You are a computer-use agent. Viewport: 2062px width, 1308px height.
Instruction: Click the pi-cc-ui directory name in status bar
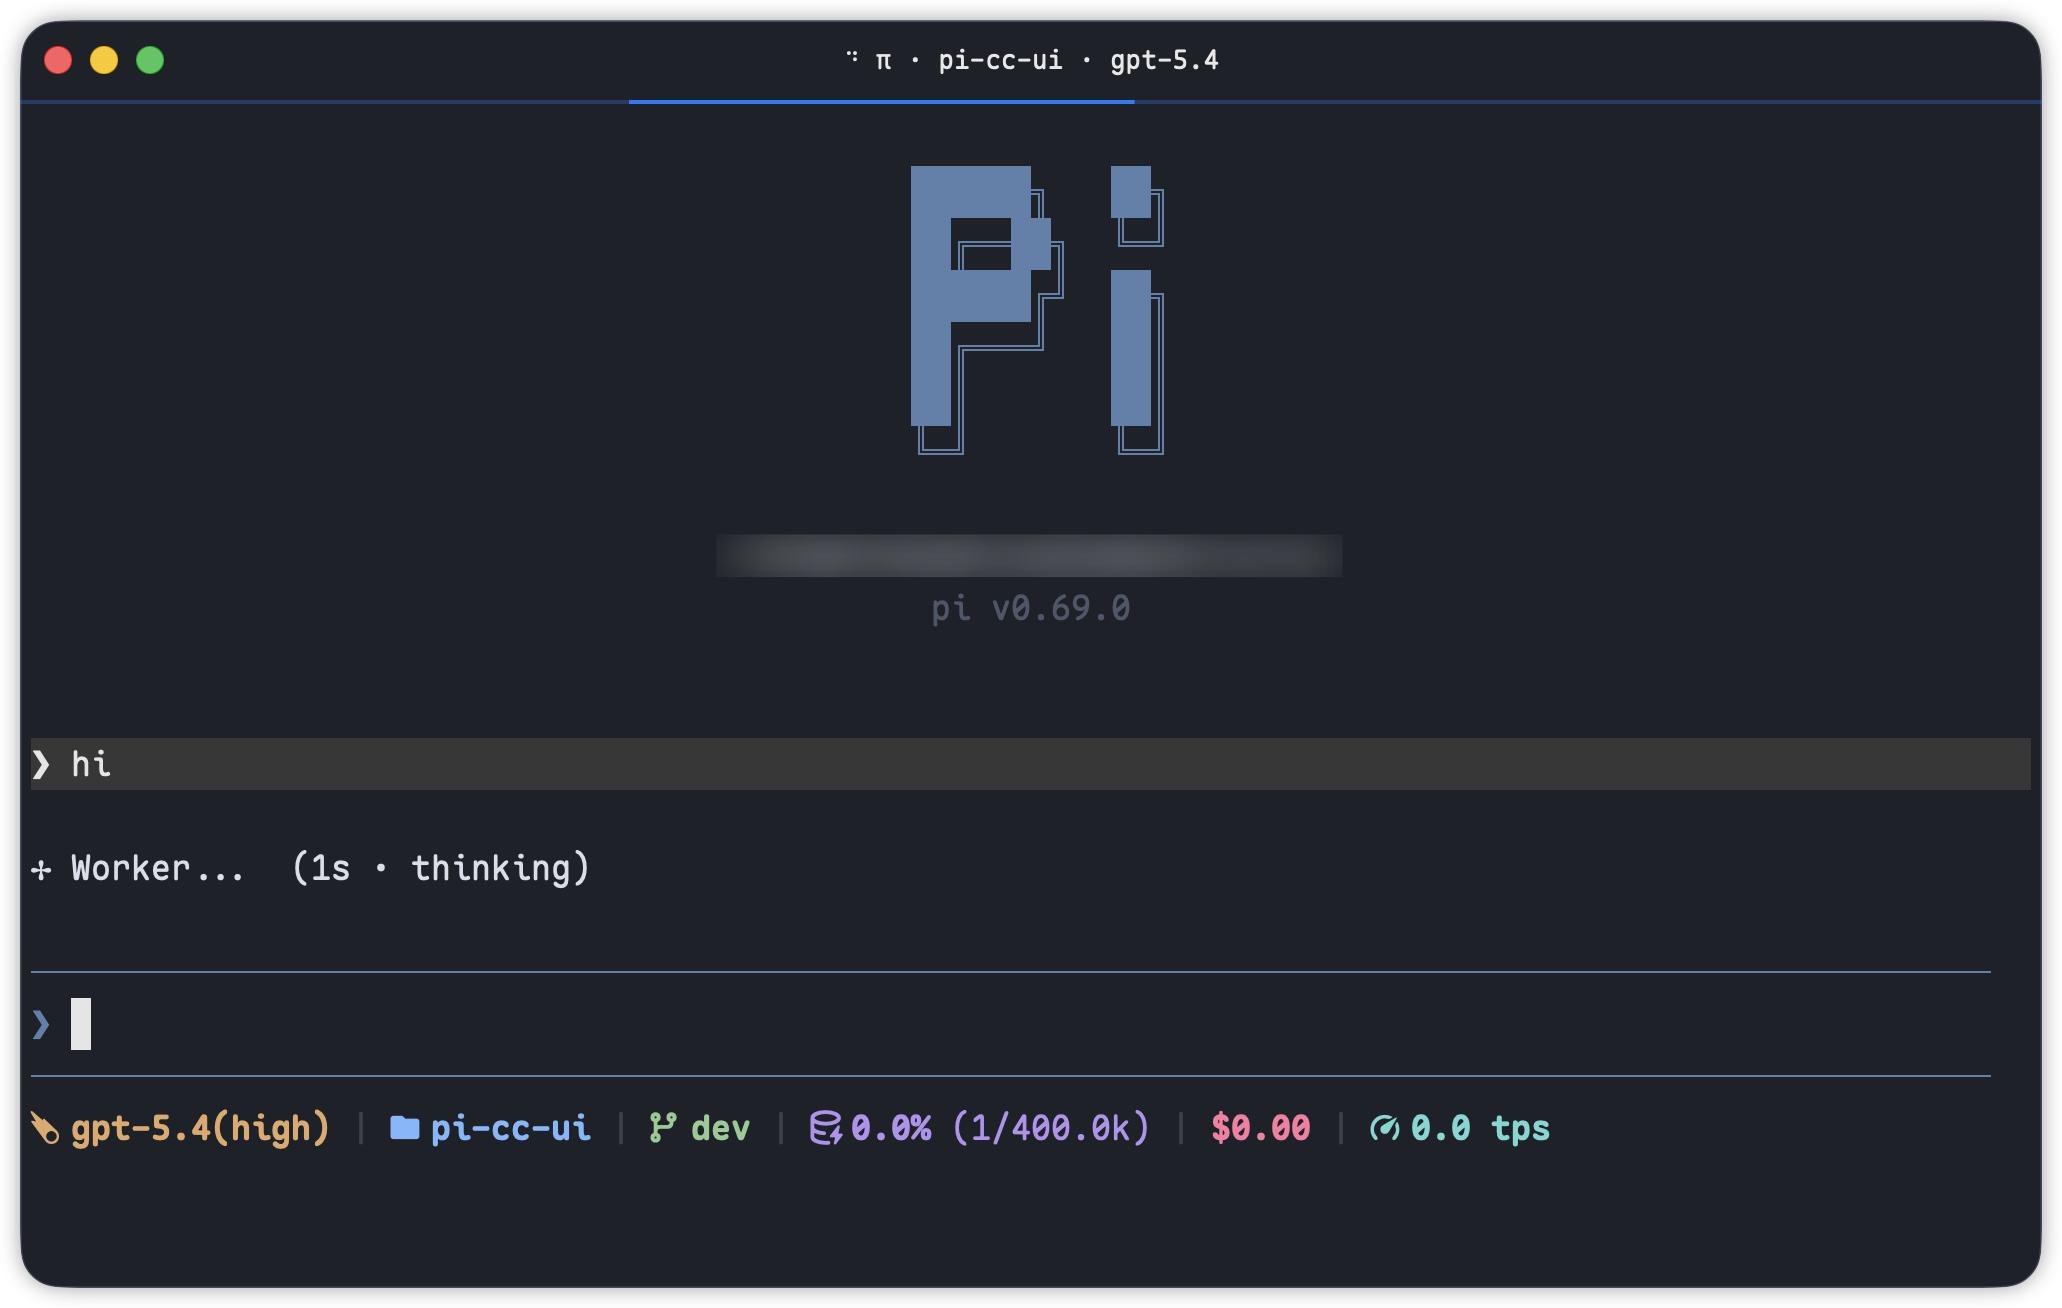[x=510, y=1128]
